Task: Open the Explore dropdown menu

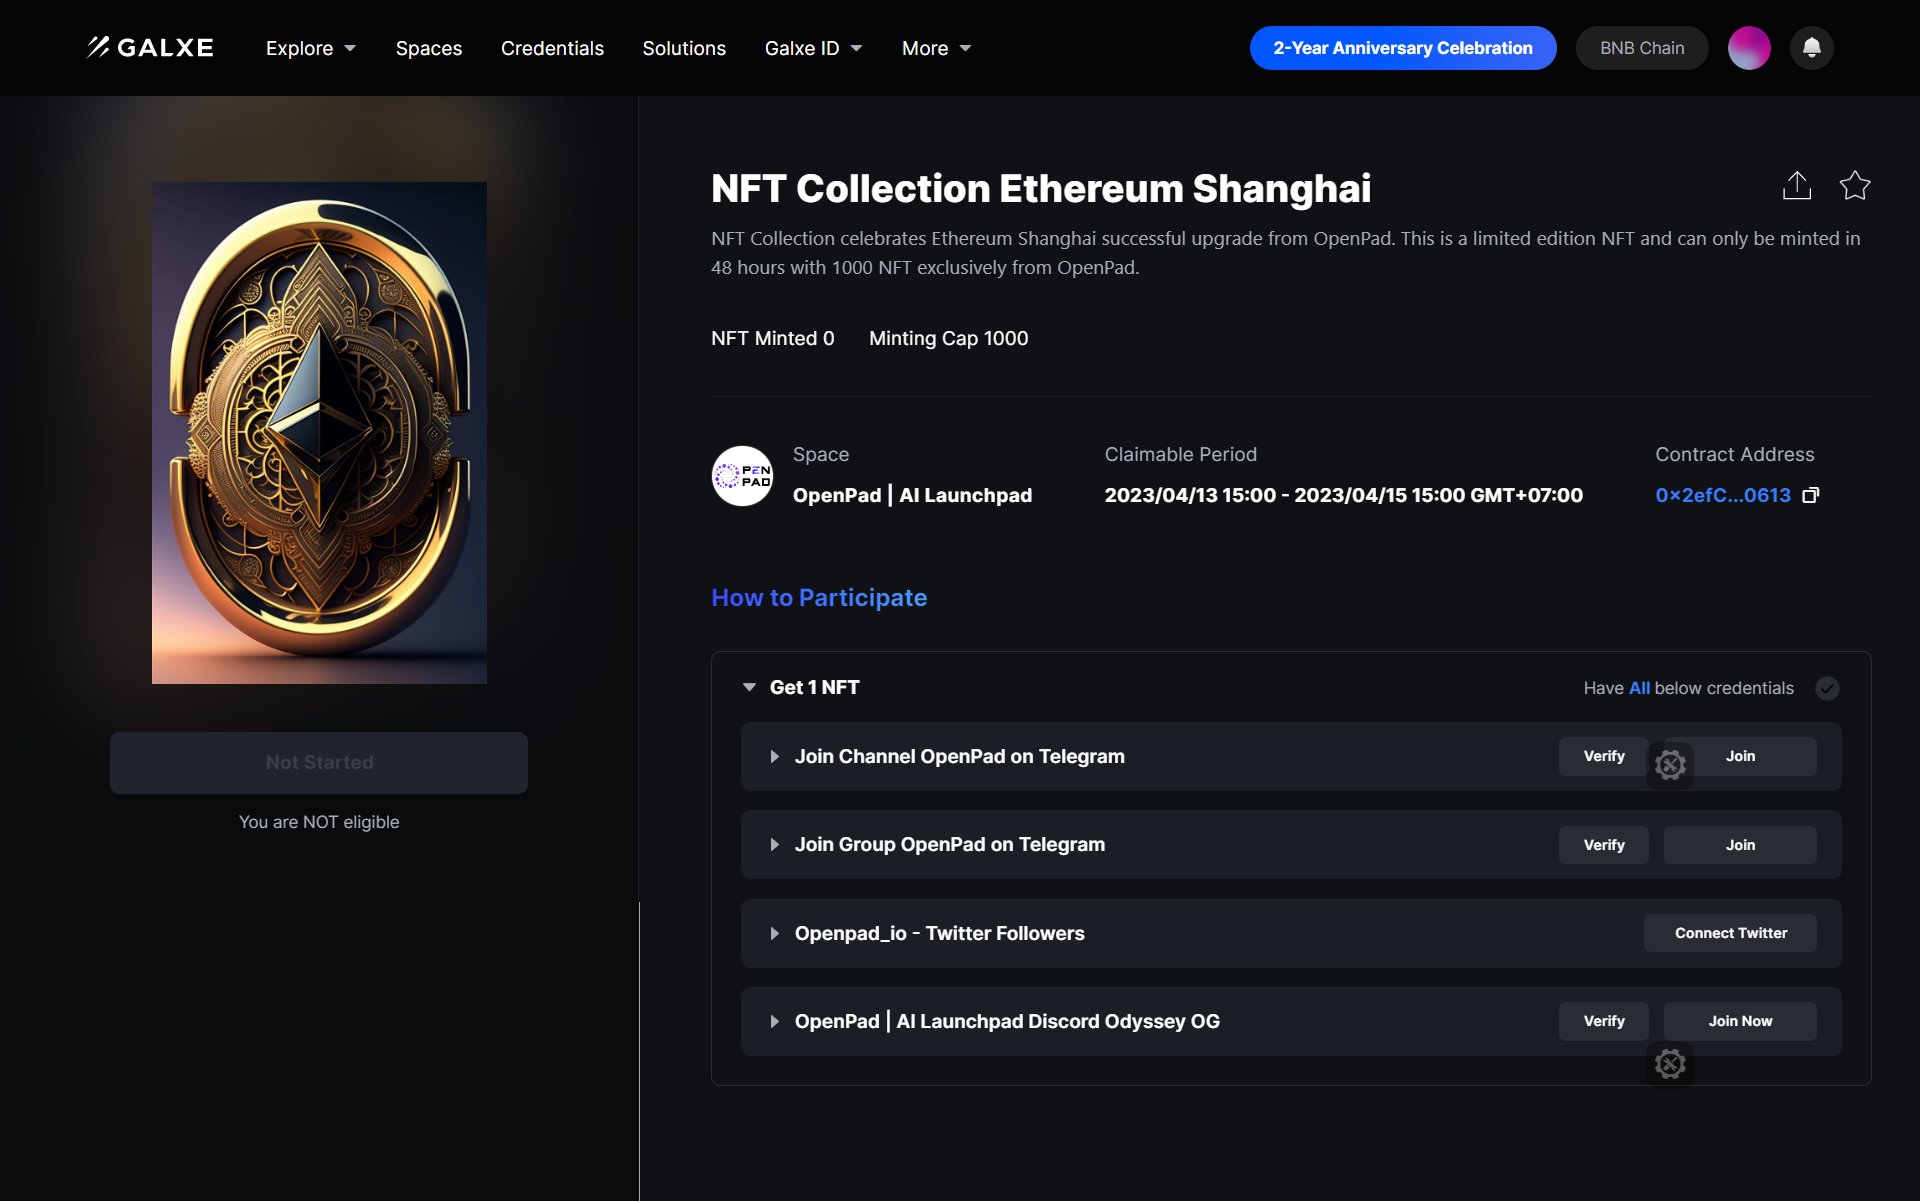Action: (310, 48)
